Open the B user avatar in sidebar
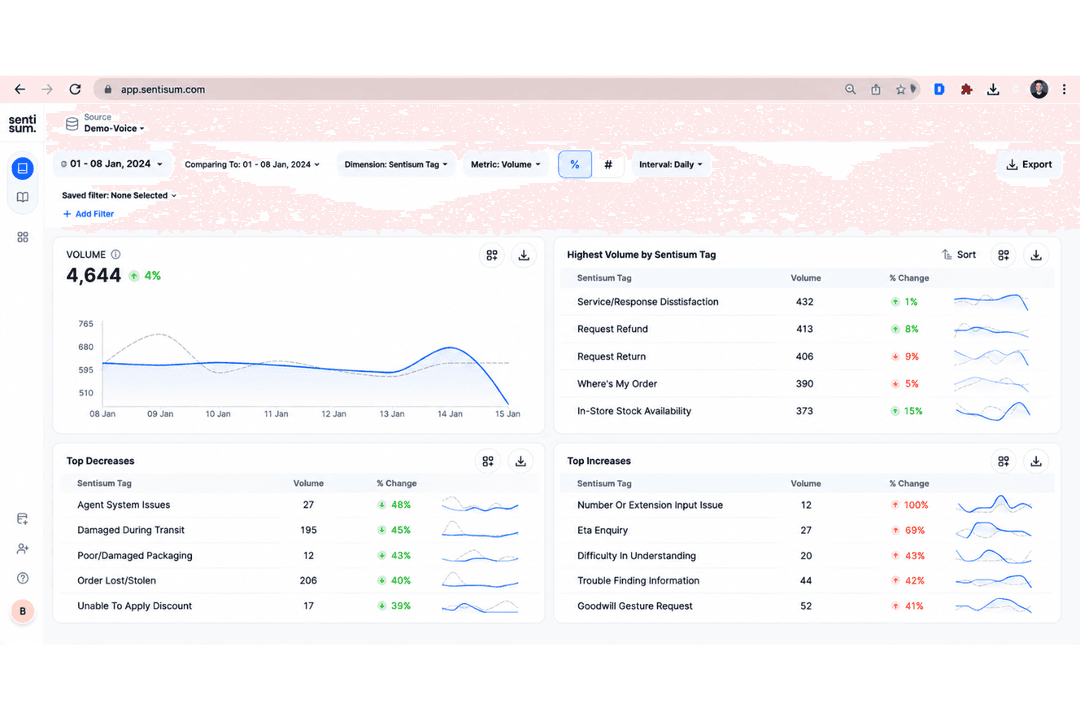Screen dimensions: 1080x720 [x=23, y=611]
